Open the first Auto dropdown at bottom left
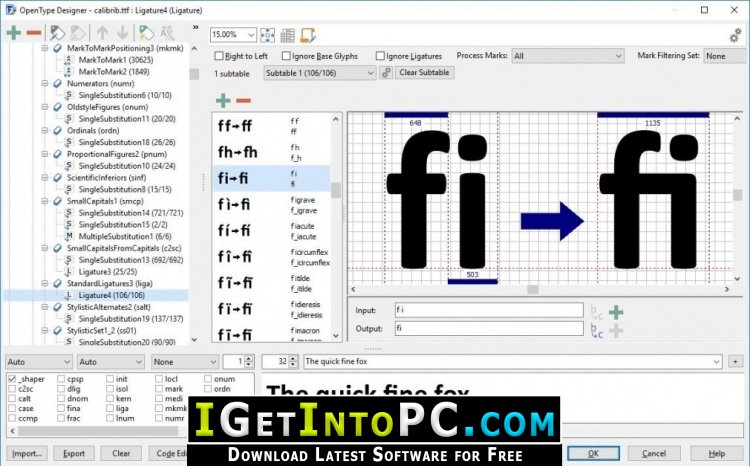750x466 pixels. [39, 362]
